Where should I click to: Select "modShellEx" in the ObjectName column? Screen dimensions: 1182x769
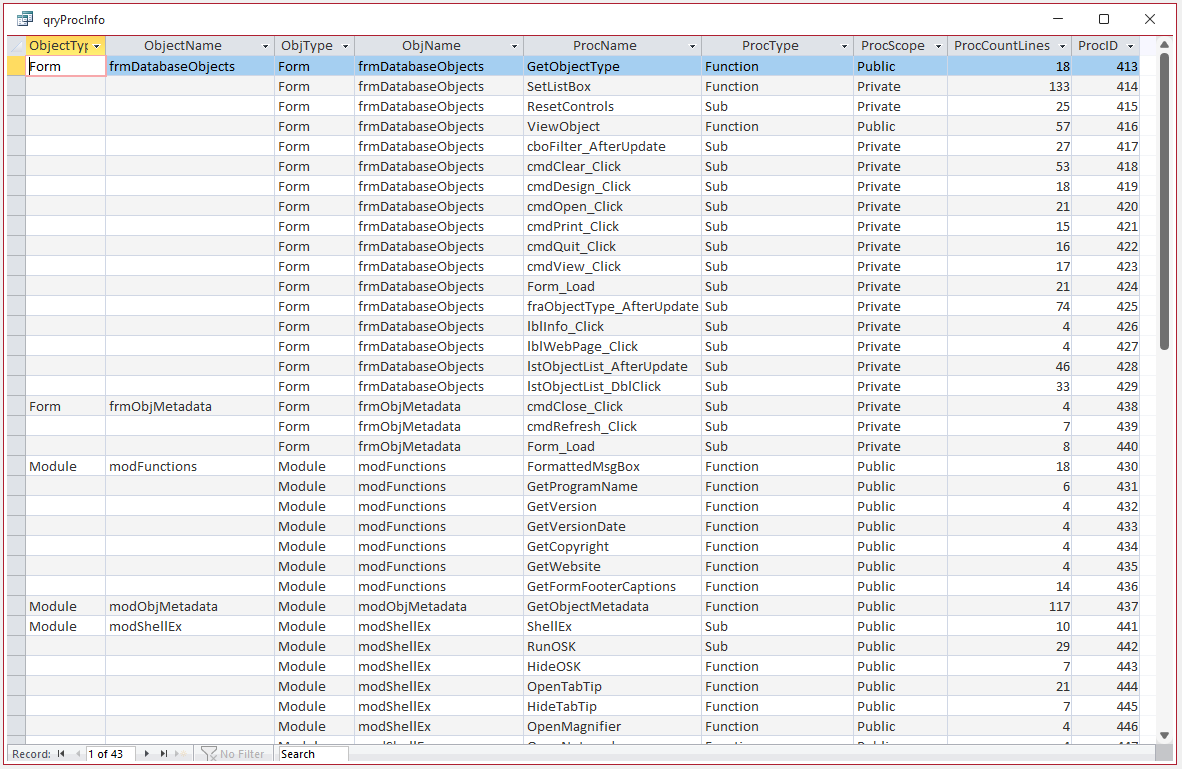click(x=189, y=626)
